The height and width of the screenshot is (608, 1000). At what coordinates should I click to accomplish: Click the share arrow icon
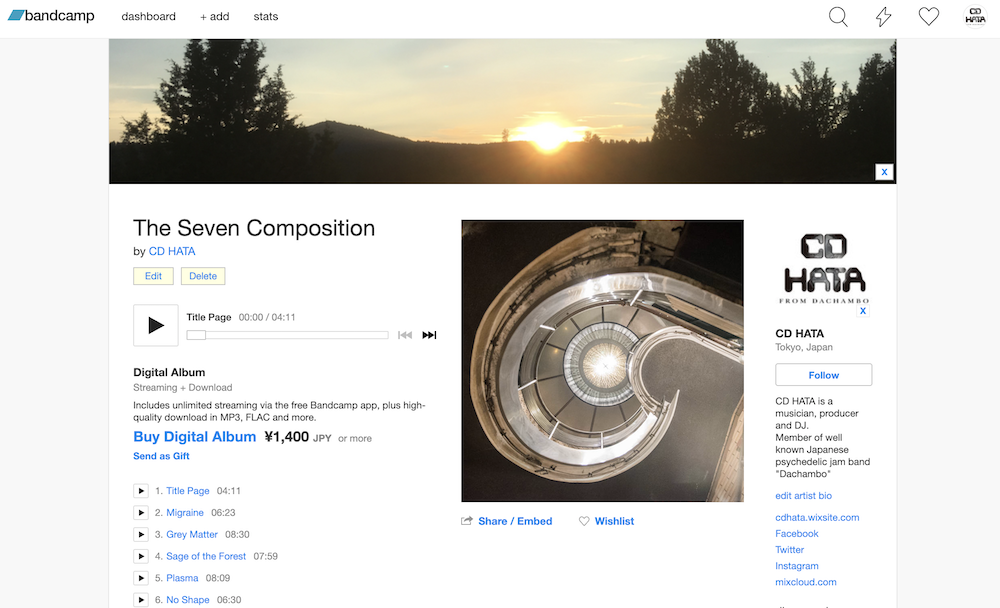click(467, 521)
